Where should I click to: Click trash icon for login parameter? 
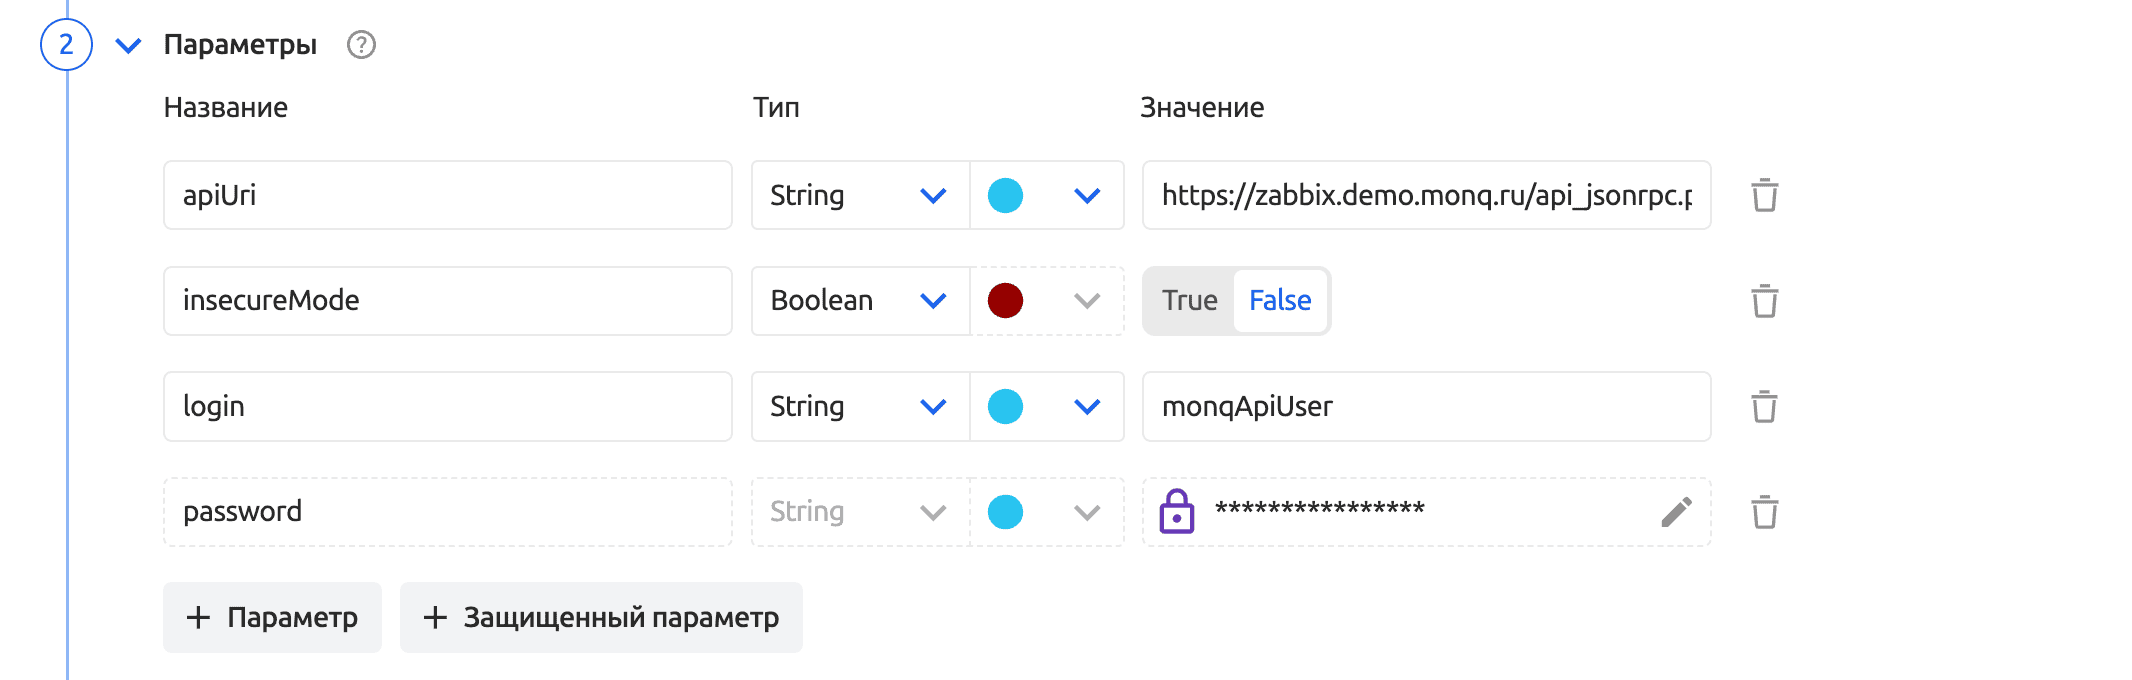pos(1764,407)
